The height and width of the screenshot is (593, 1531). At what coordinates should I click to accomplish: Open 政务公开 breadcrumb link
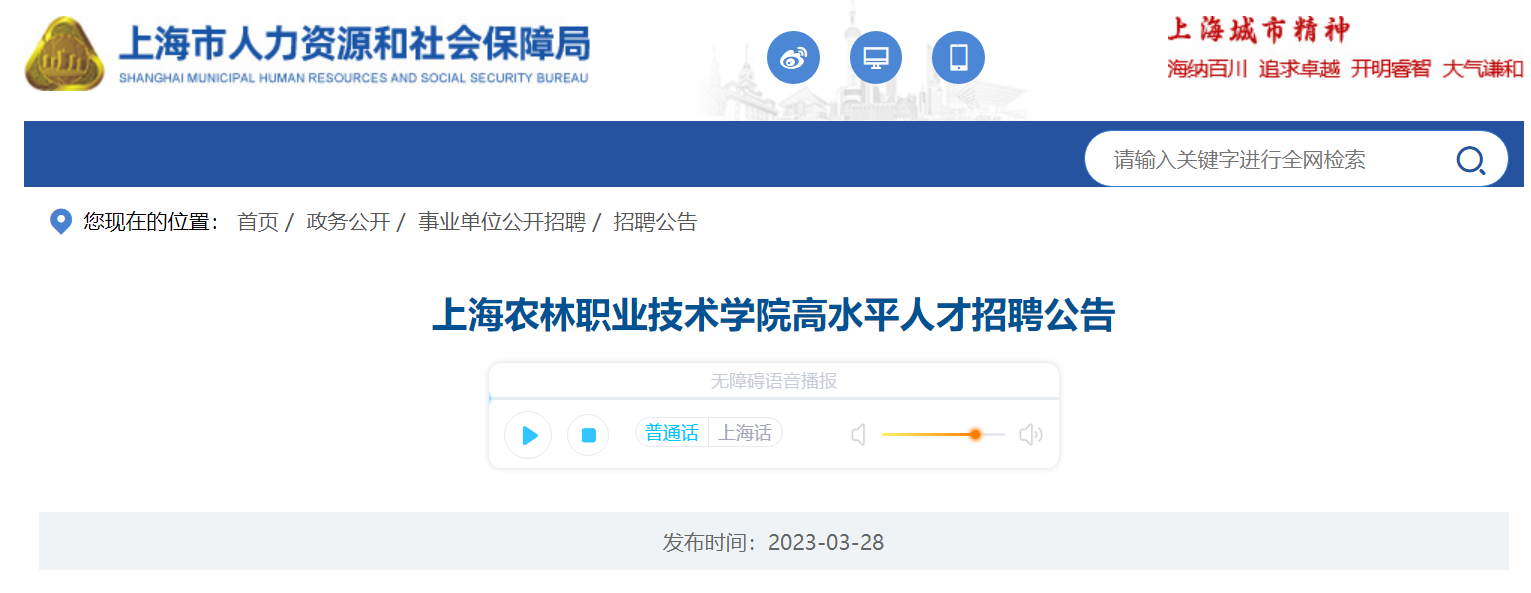point(348,222)
